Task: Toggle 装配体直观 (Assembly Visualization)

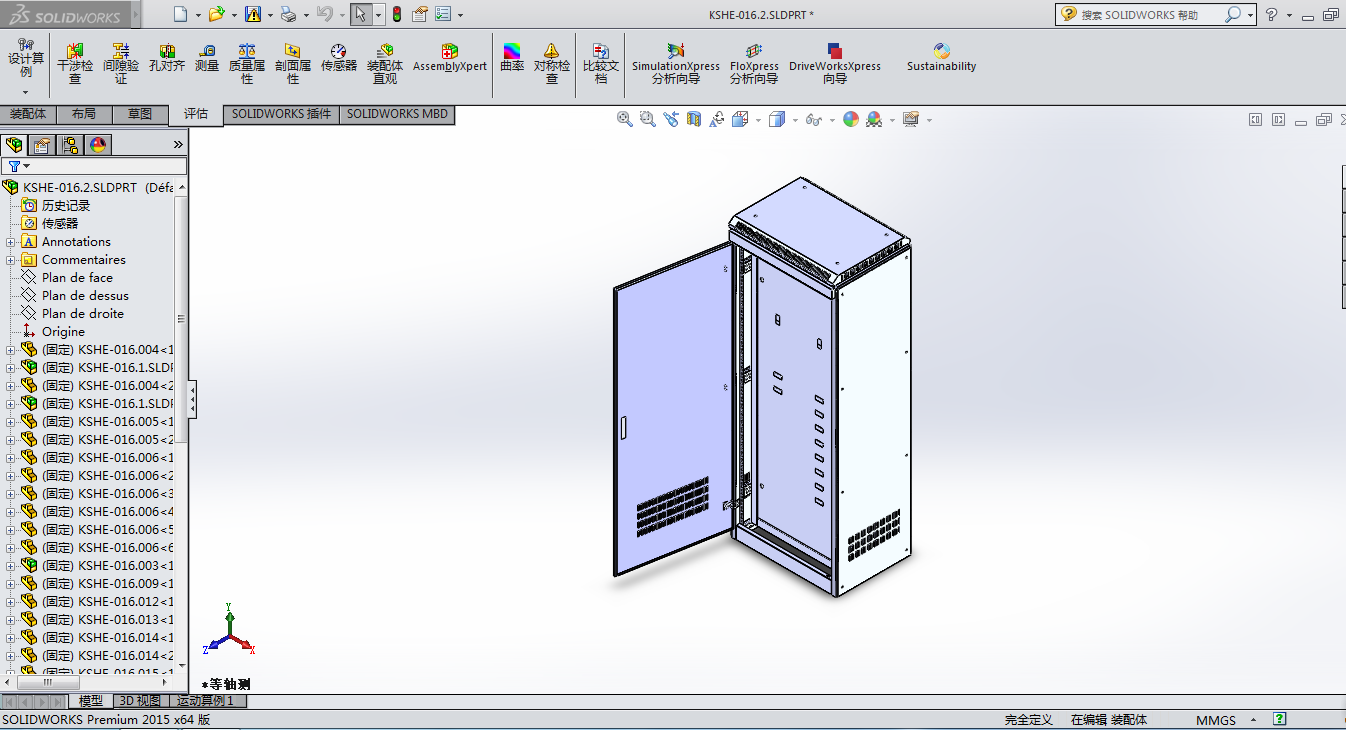Action: click(385, 60)
